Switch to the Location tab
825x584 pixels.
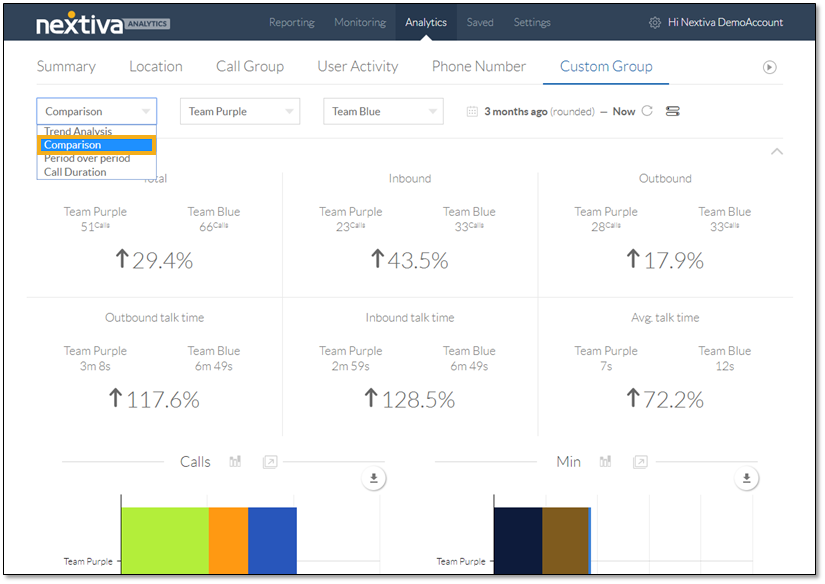click(156, 67)
